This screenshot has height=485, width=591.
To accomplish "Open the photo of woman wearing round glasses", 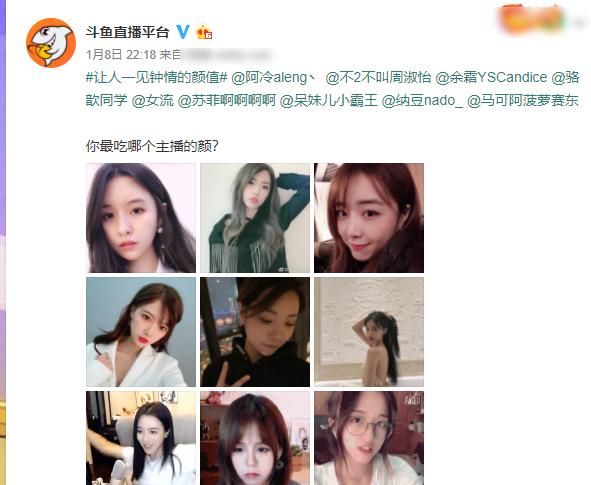I will [369, 438].
